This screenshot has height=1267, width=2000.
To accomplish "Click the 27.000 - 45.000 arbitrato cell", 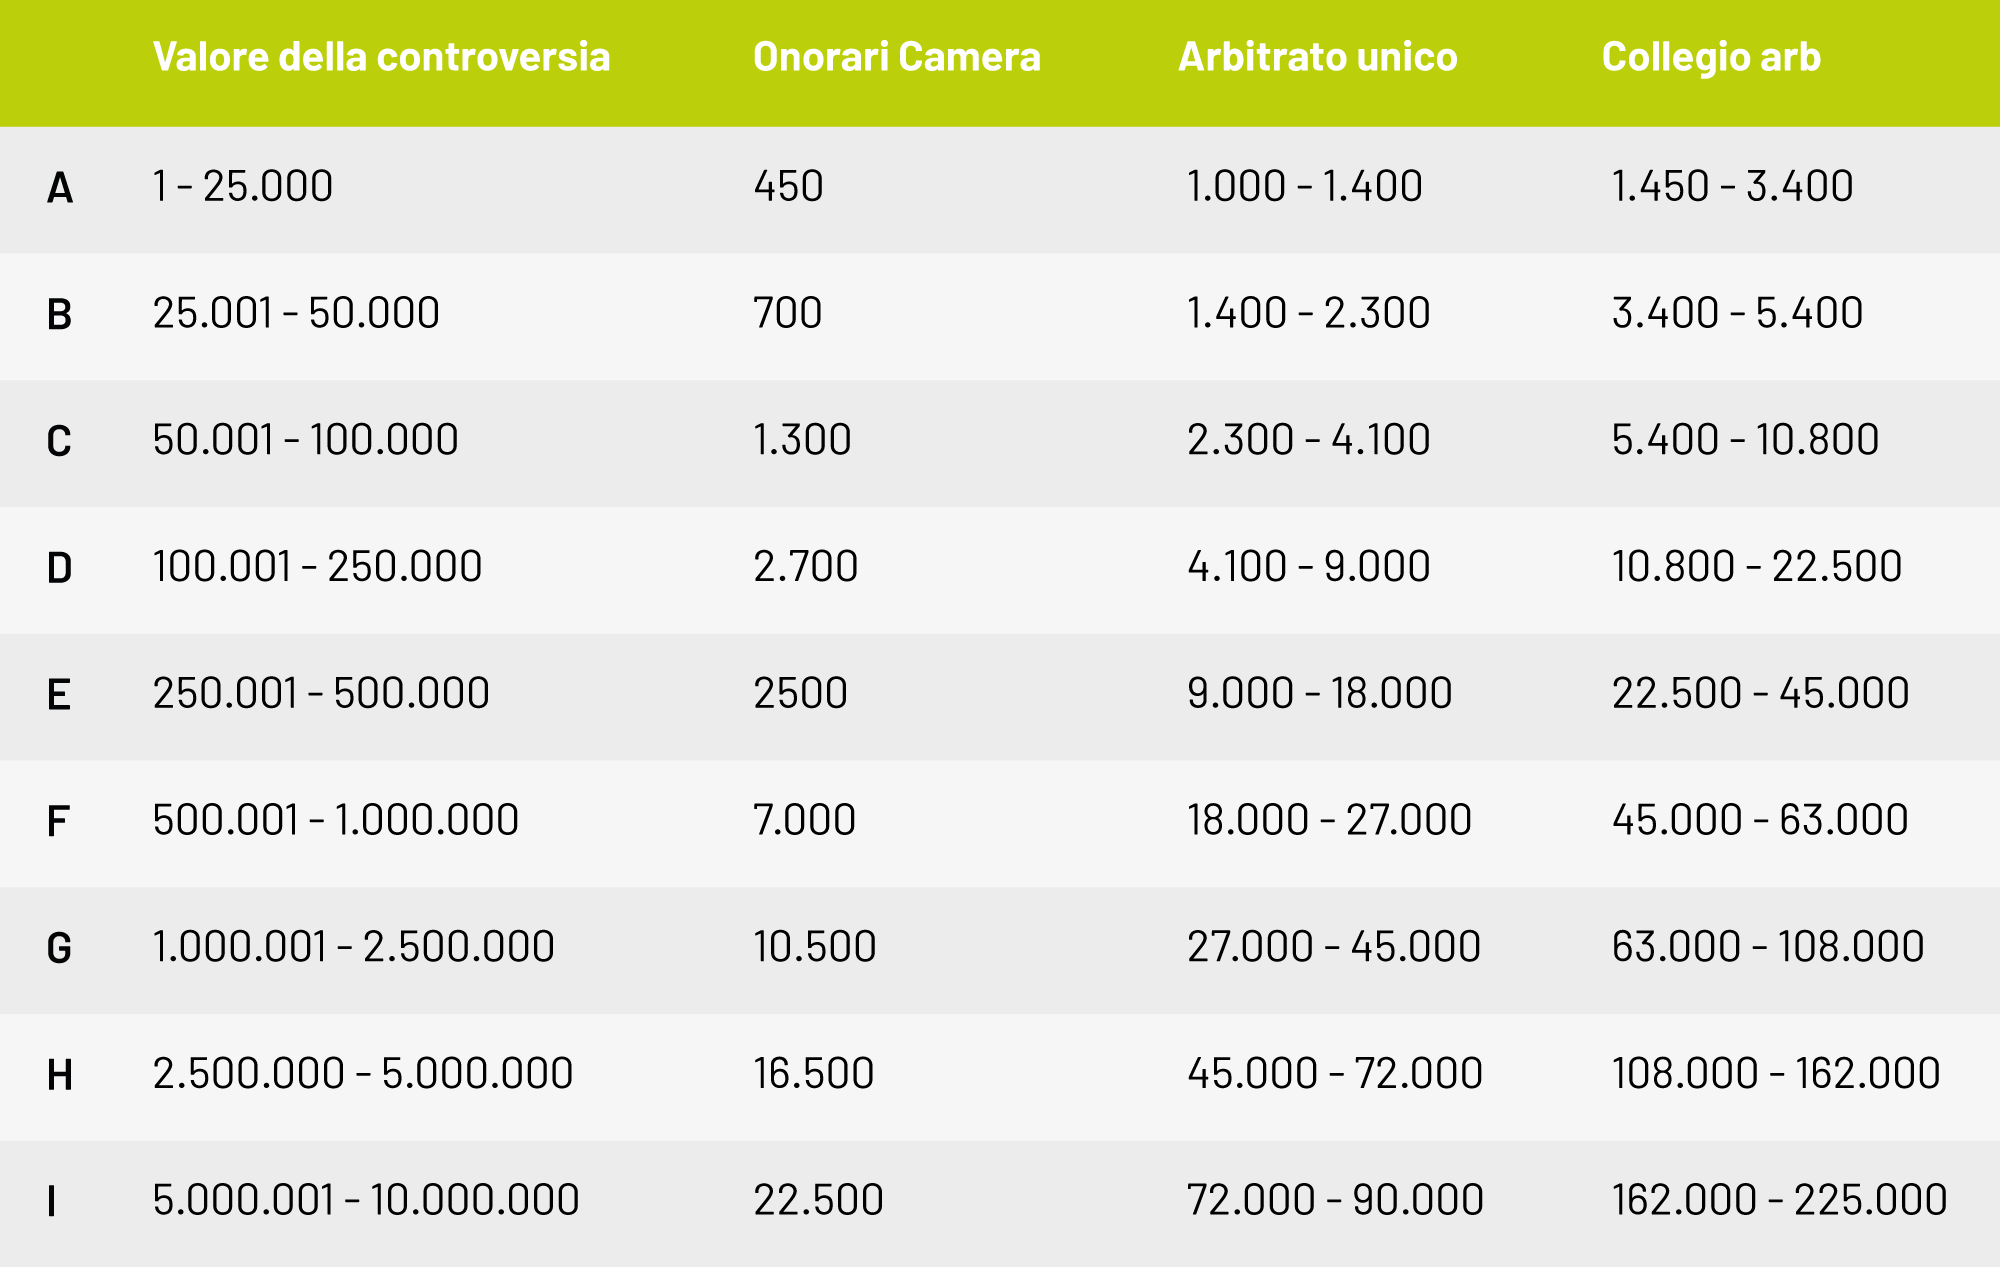I will point(1333,947).
